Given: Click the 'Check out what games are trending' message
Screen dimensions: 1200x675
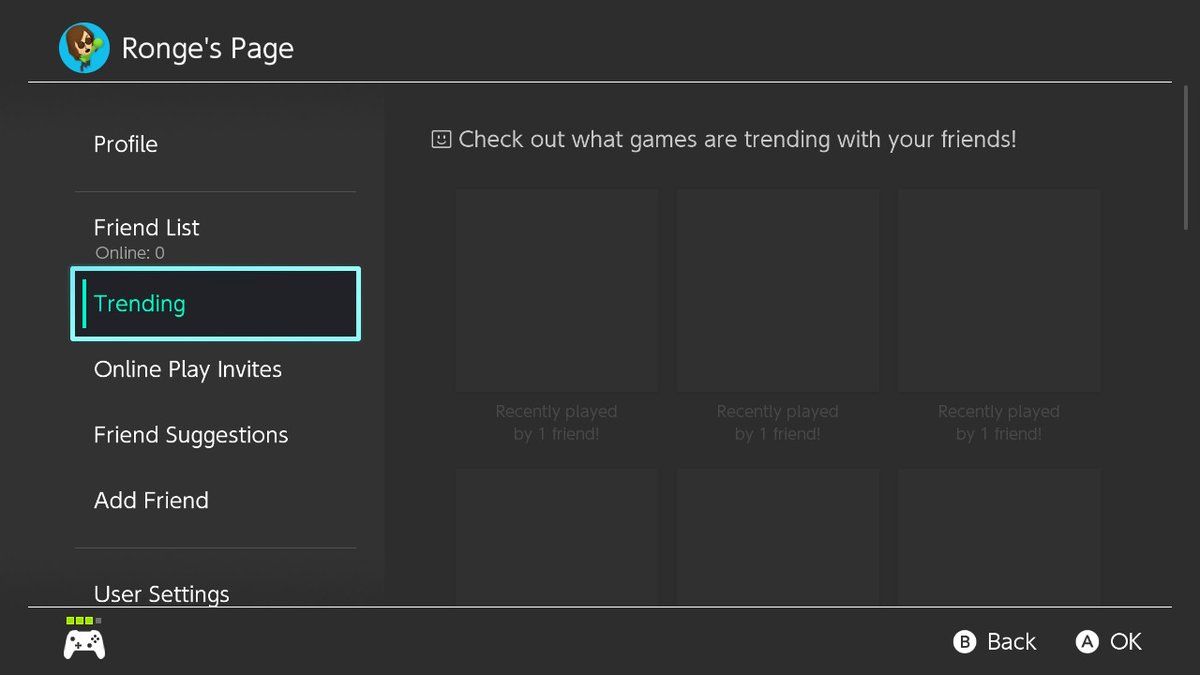Looking at the screenshot, I should tap(737, 139).
